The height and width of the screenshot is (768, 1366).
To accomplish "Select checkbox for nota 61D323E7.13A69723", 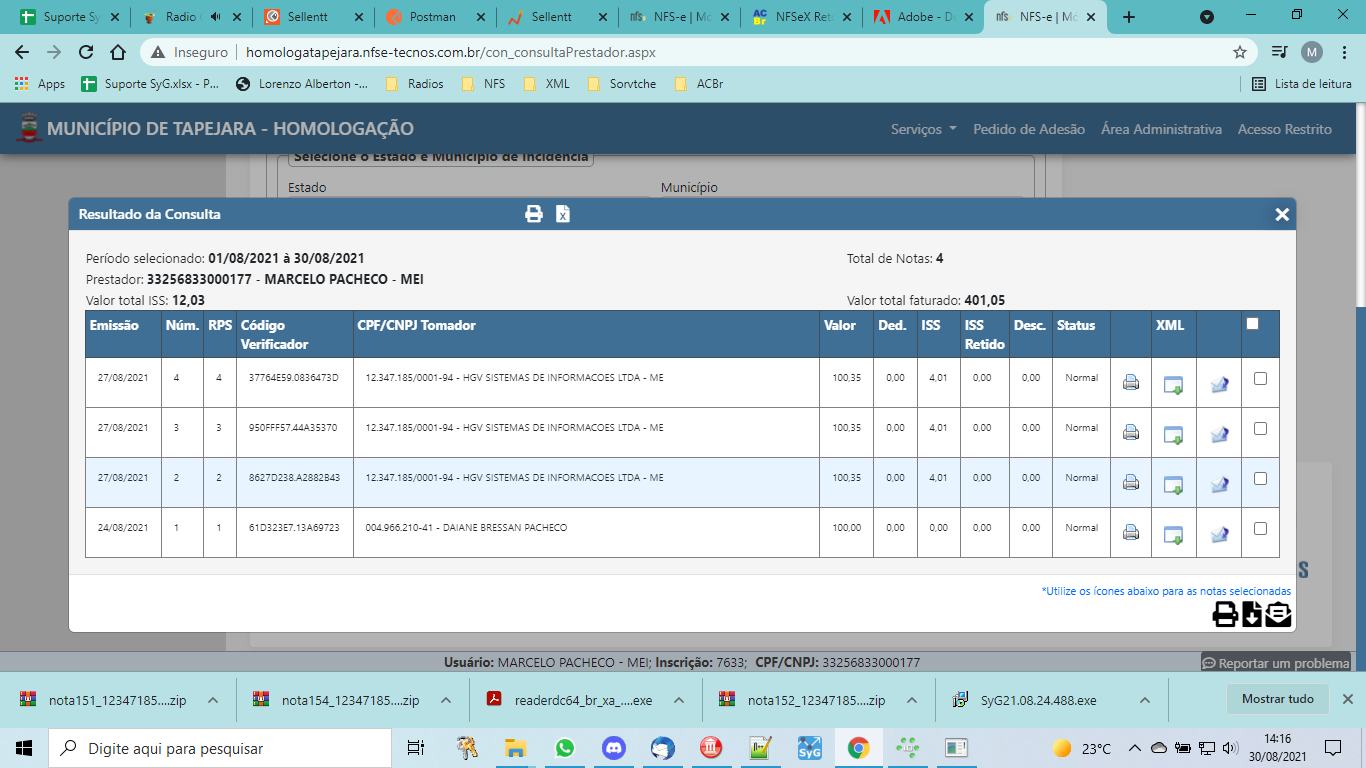I will [1260, 528].
